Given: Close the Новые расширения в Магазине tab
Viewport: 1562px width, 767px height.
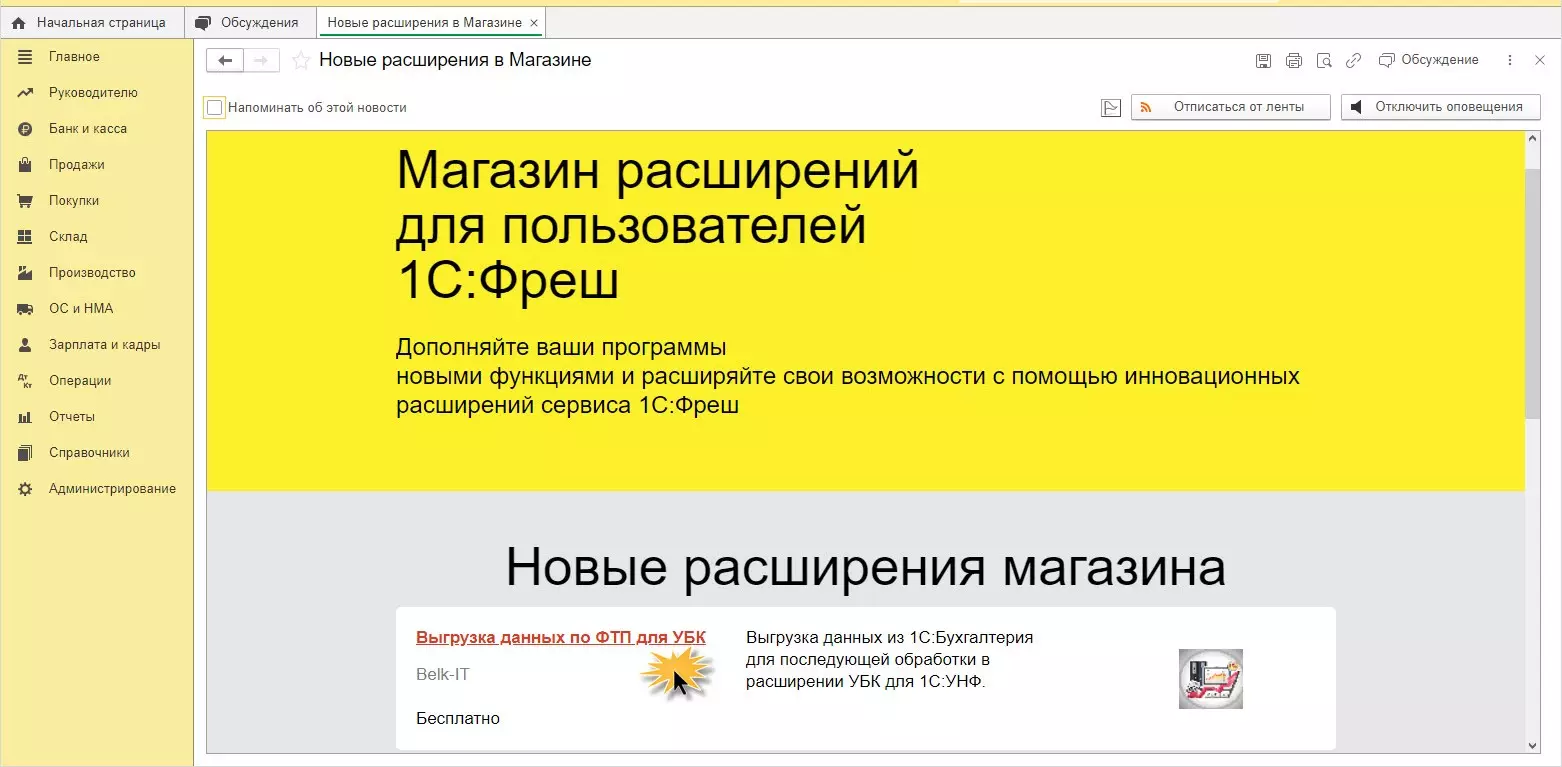Looking at the screenshot, I should pos(535,22).
